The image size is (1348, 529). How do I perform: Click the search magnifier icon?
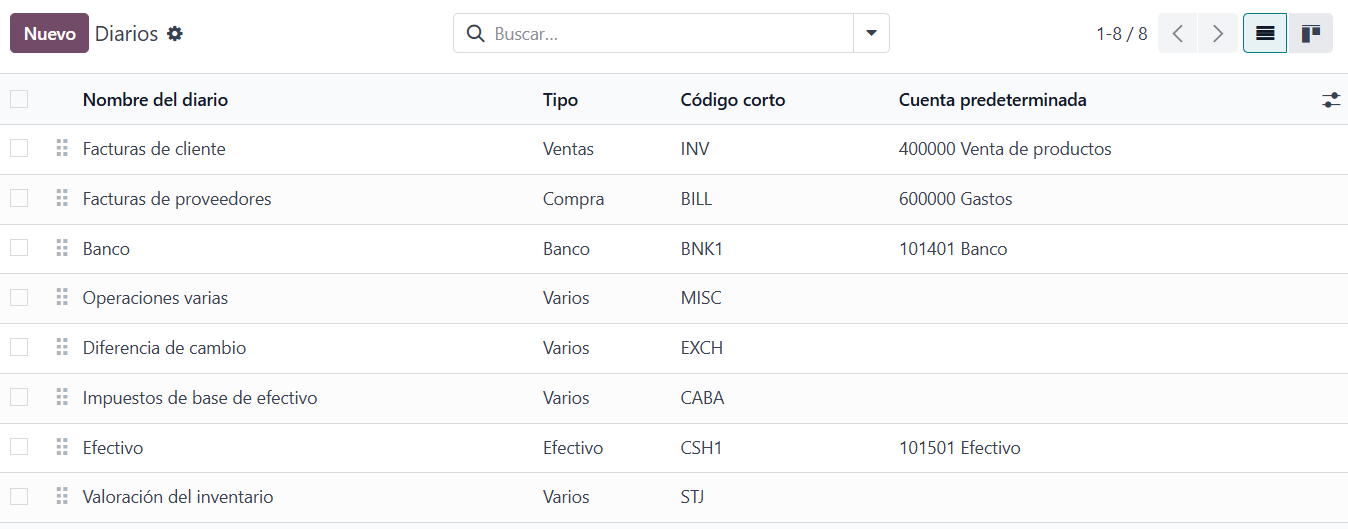[x=475, y=33]
